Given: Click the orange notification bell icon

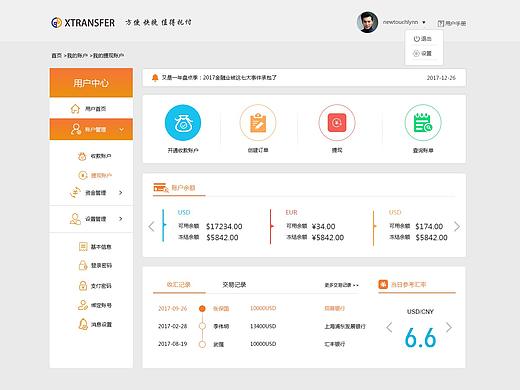Looking at the screenshot, I should pos(155,78).
